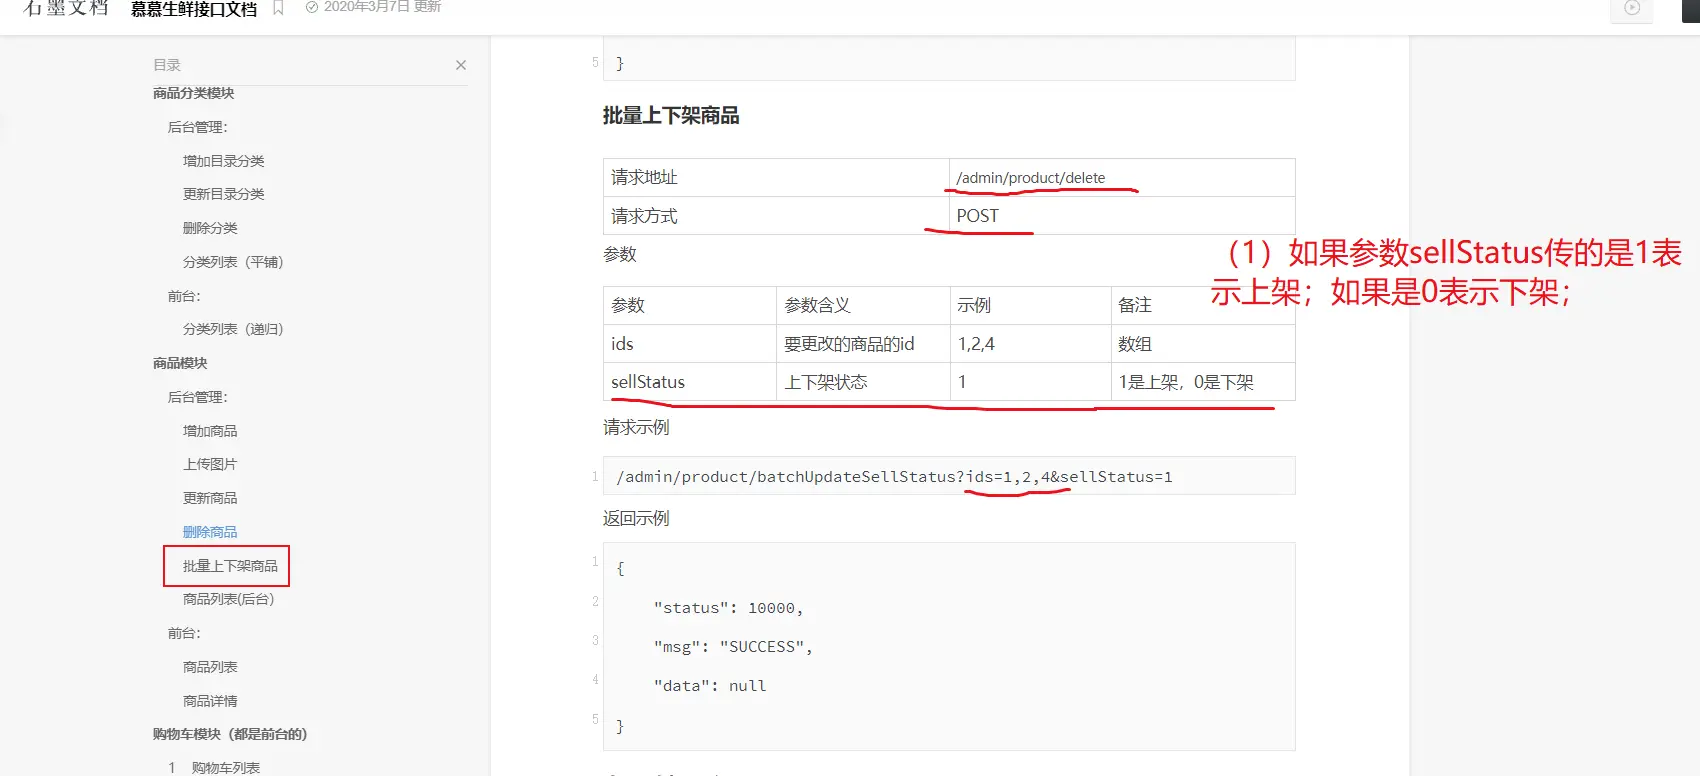Select 前台: under 商品分类模块 in outline
The image size is (1700, 776).
click(184, 296)
